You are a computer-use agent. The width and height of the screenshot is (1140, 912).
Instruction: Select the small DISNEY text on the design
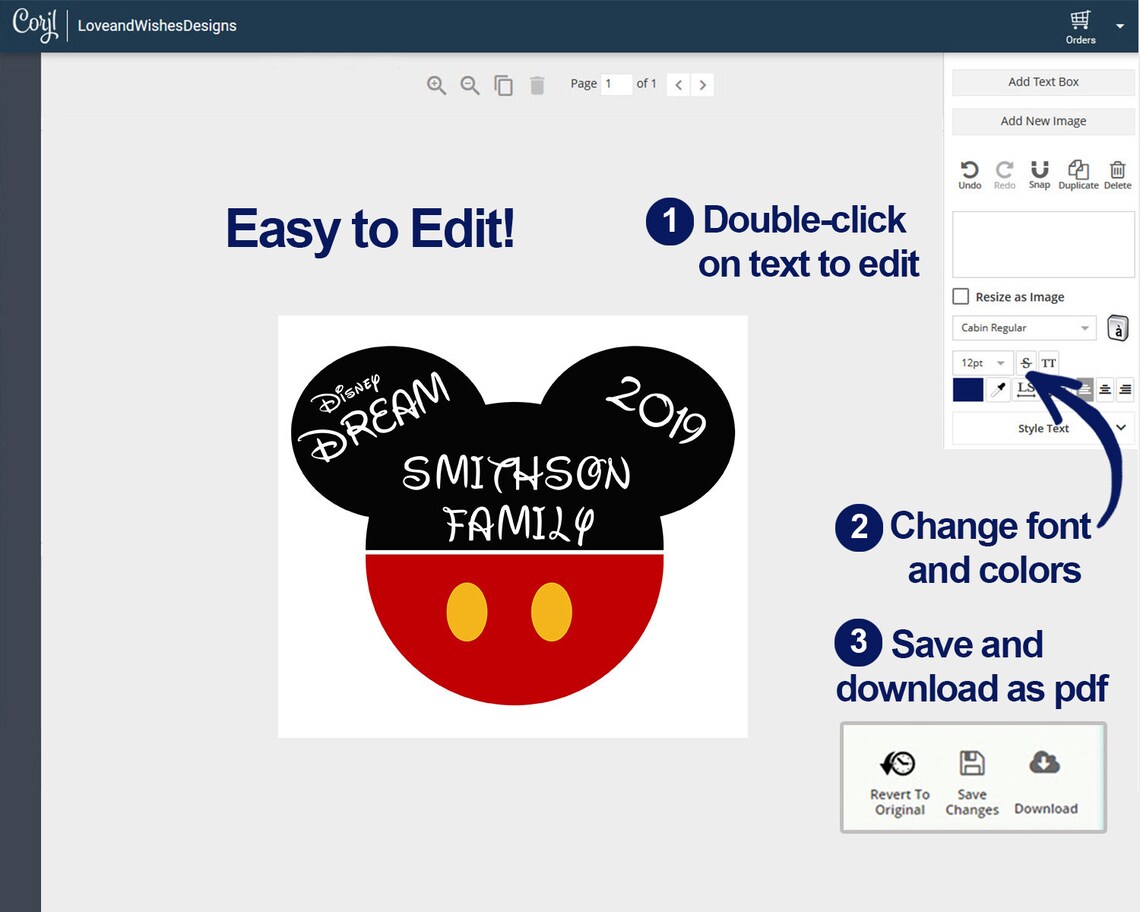(345, 393)
